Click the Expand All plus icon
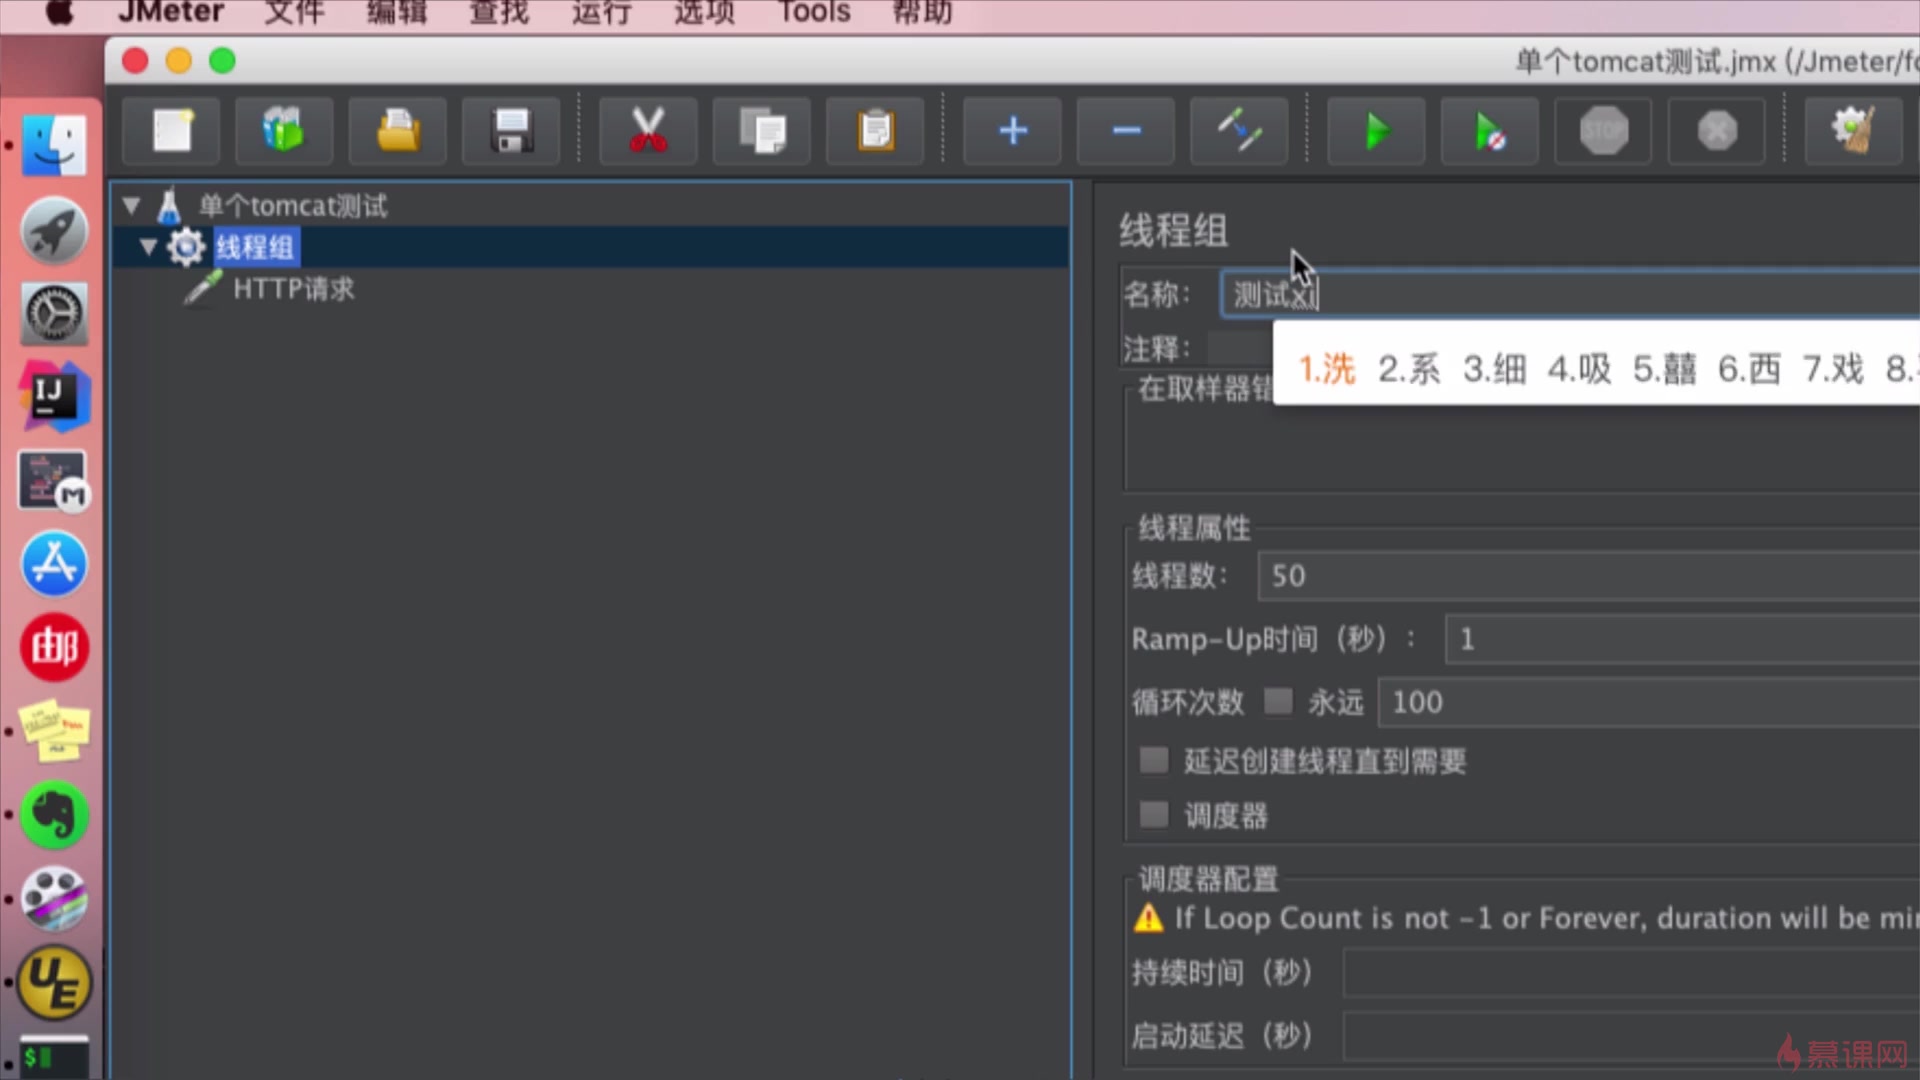 point(1012,131)
